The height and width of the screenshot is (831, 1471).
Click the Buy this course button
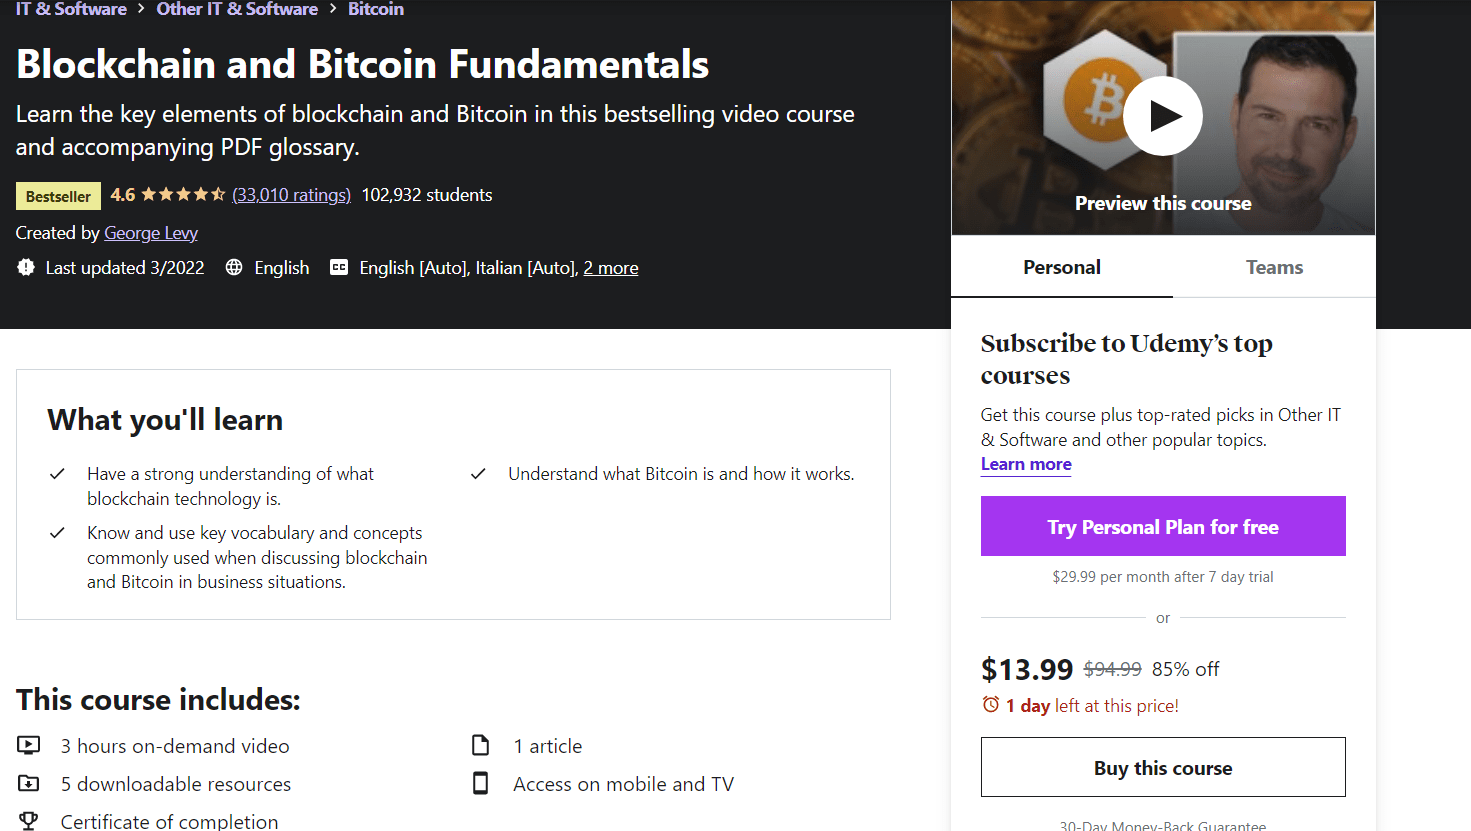click(1163, 767)
